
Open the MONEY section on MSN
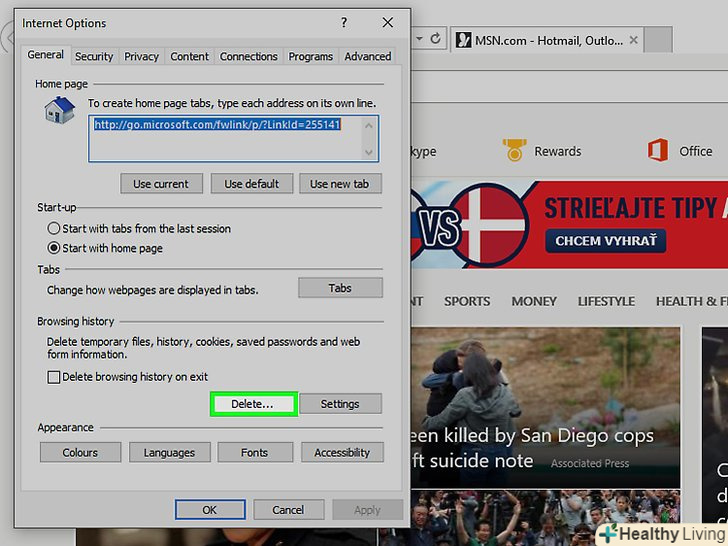[534, 301]
